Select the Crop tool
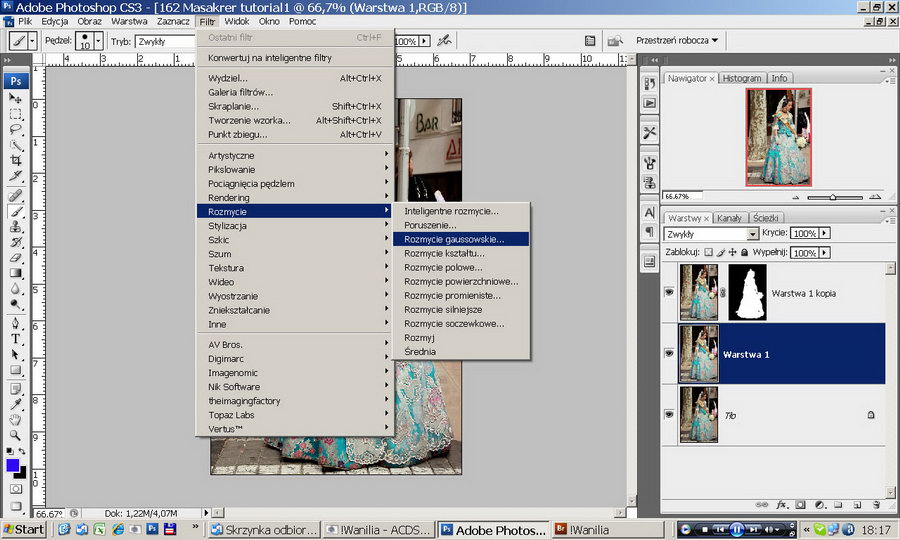Image resolution: width=900 pixels, height=540 pixels. tap(16, 160)
